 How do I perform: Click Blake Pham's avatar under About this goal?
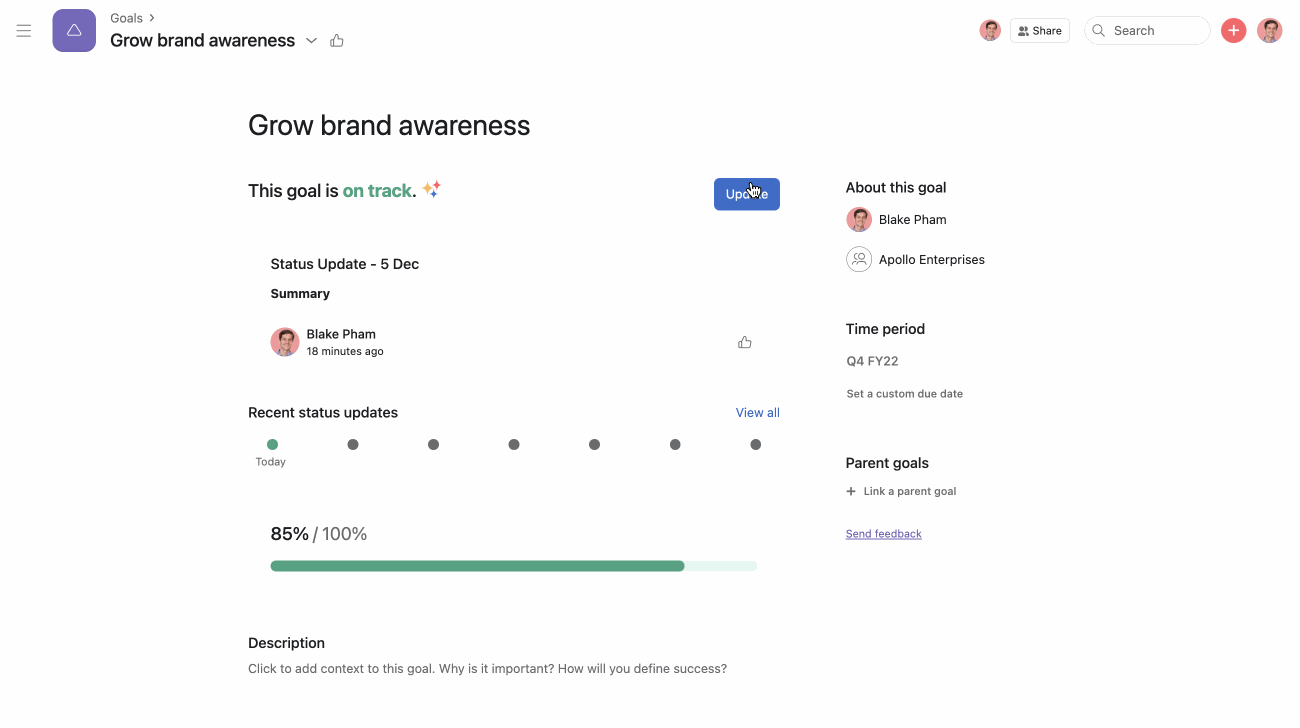point(858,219)
